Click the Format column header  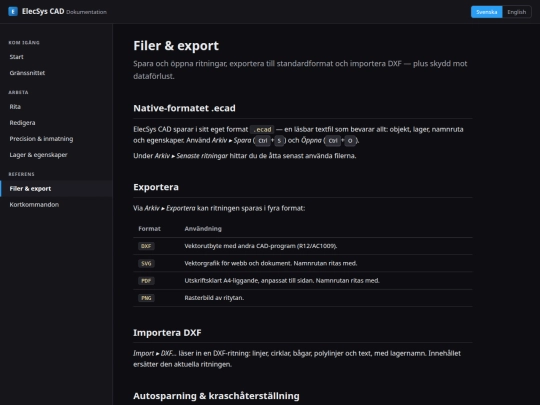[x=149, y=229]
